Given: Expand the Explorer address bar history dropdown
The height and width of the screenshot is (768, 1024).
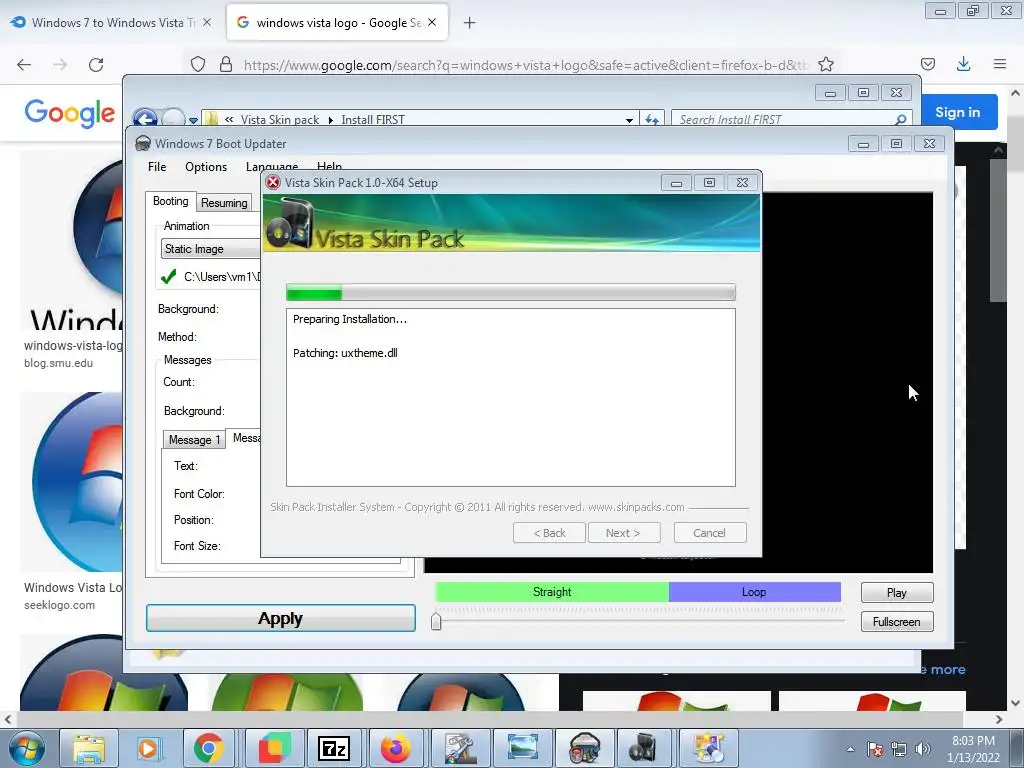Looking at the screenshot, I should tap(629, 120).
